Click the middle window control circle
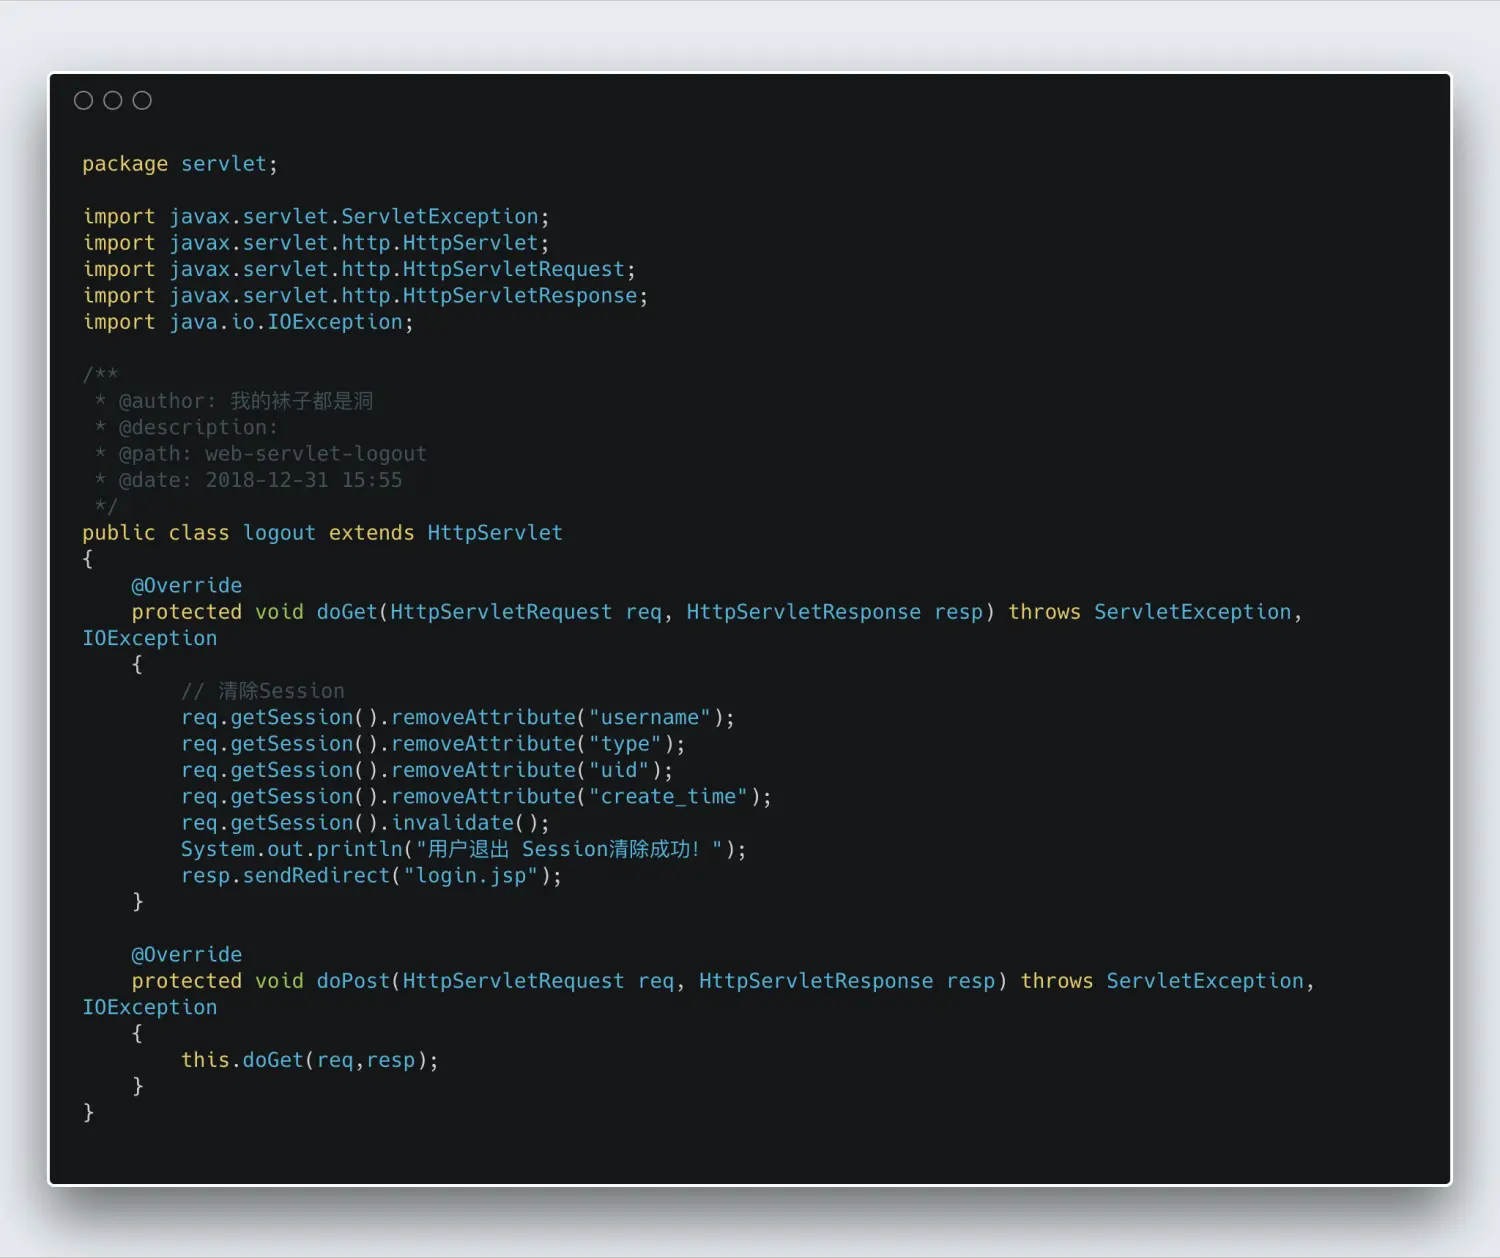Viewport: 1500px width, 1258px height. (x=113, y=100)
